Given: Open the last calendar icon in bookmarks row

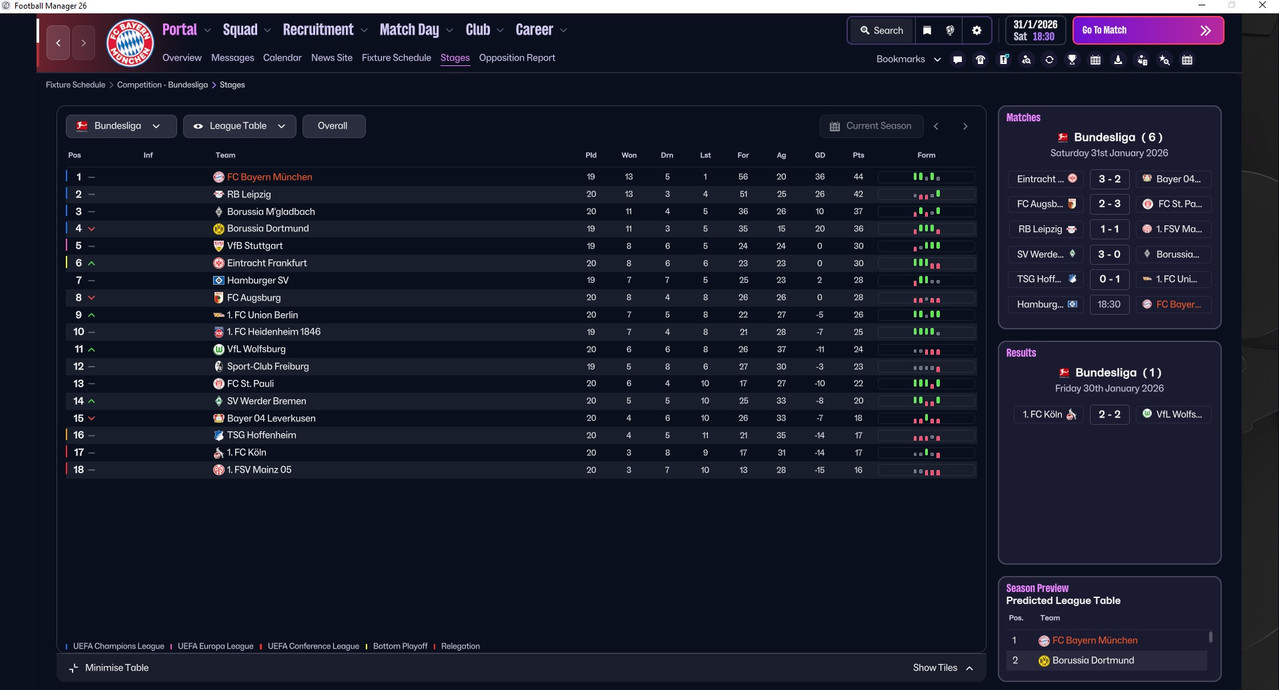Looking at the screenshot, I should 1187,60.
